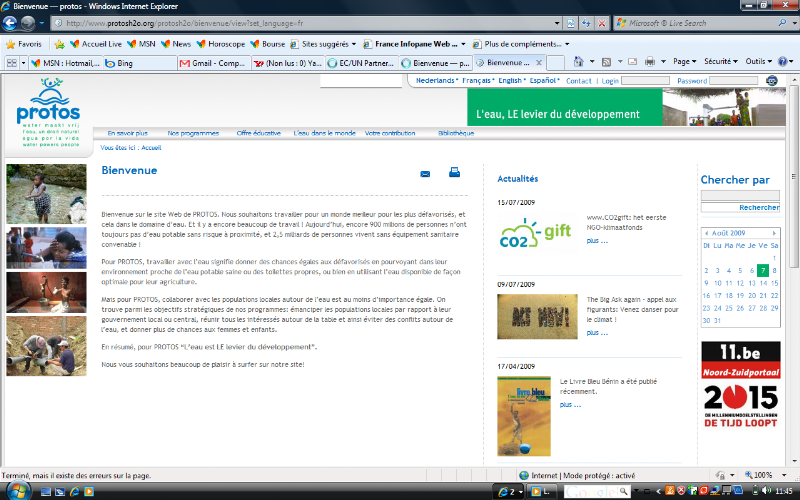
Task: Expand Sites suggérés dropdown
Action: click(x=354, y=44)
